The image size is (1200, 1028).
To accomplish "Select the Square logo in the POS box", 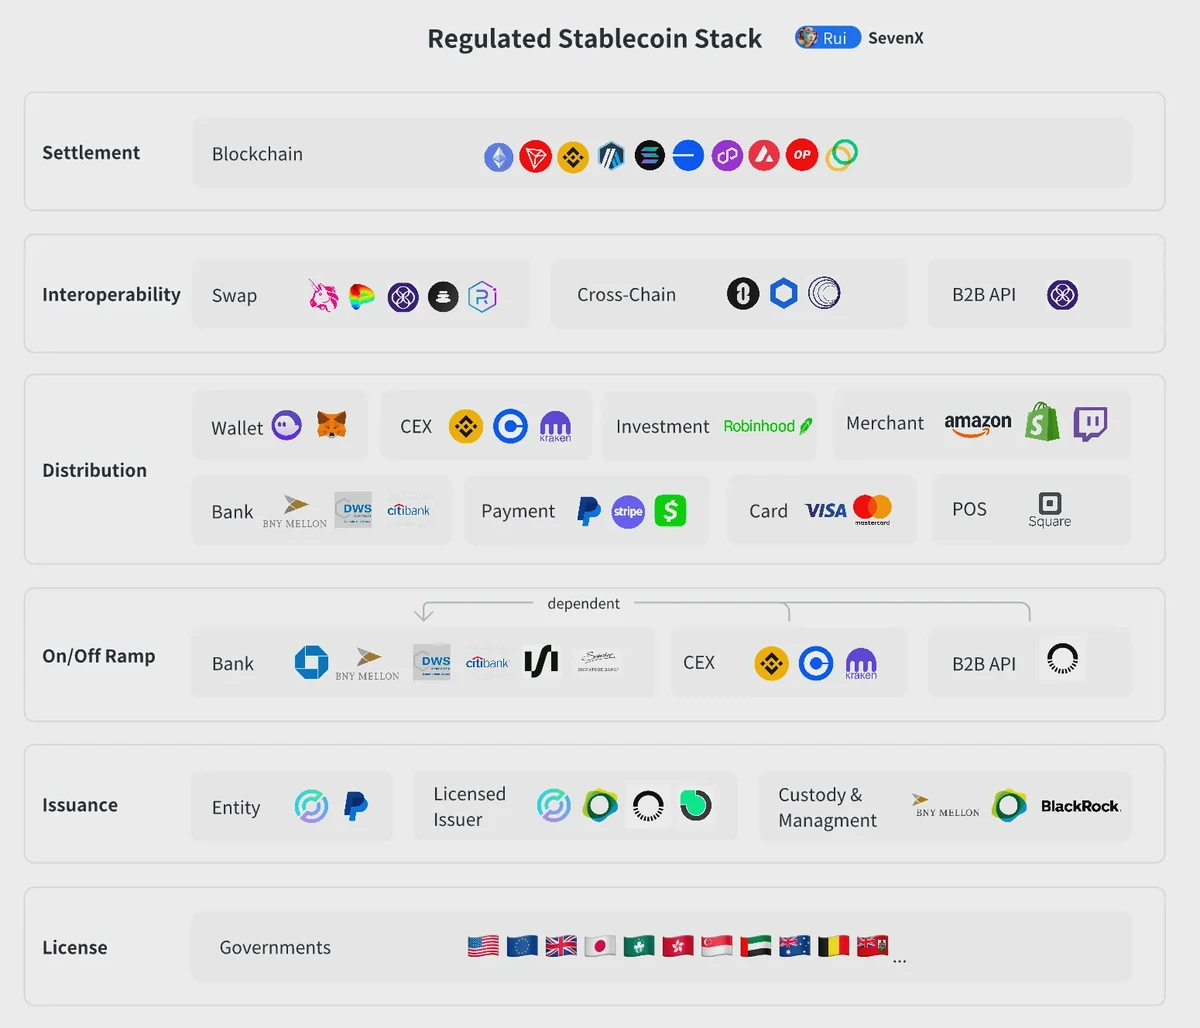I will (1049, 509).
